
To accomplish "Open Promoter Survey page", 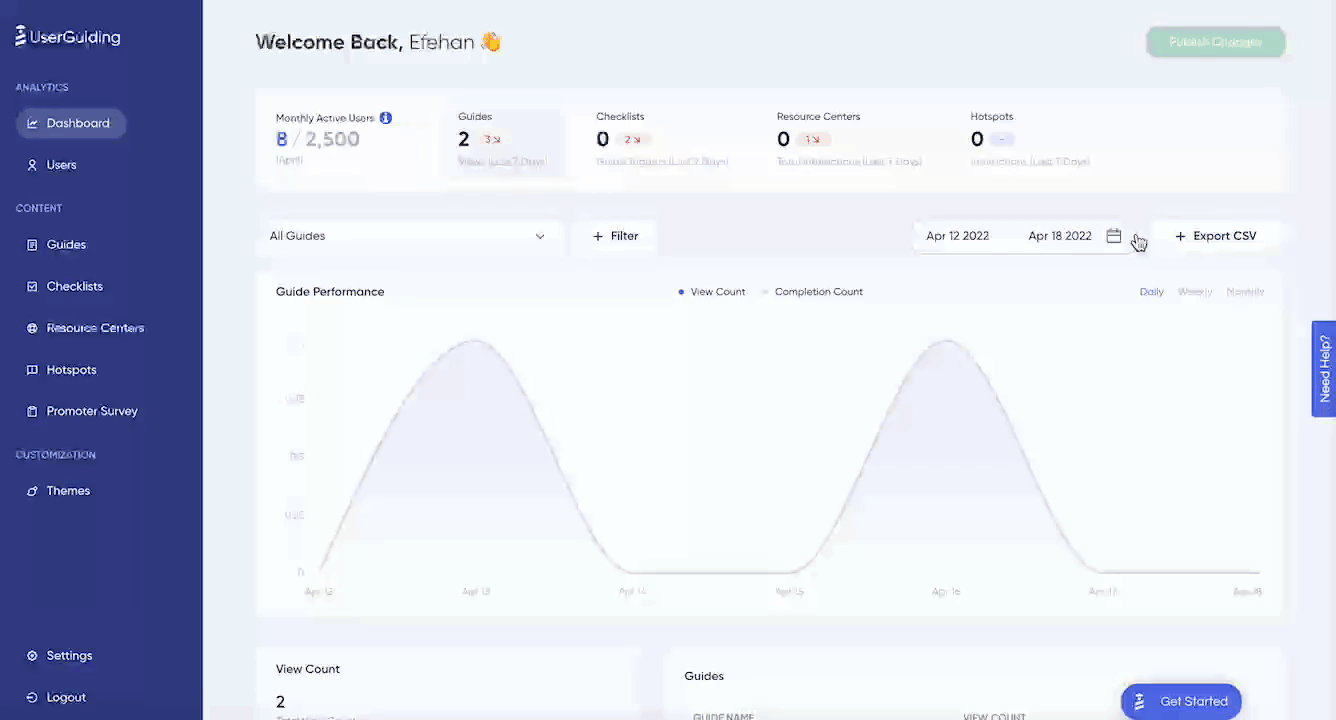I will pos(92,411).
